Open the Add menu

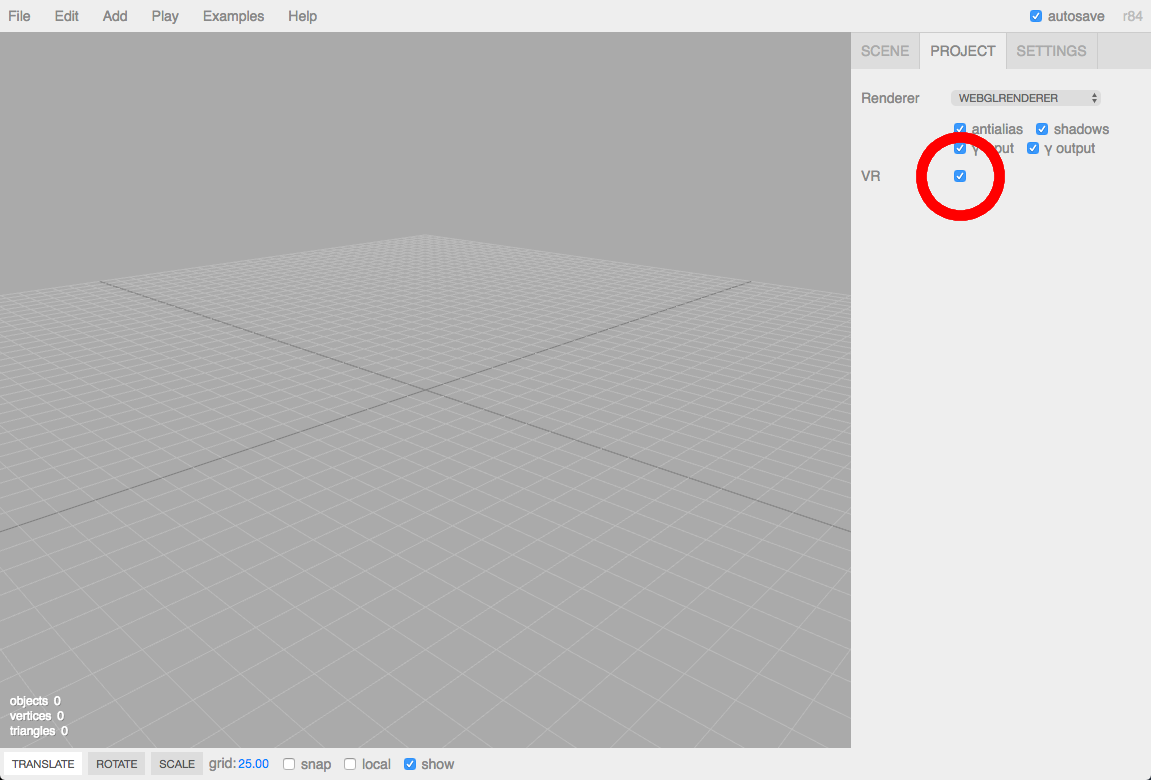(115, 16)
